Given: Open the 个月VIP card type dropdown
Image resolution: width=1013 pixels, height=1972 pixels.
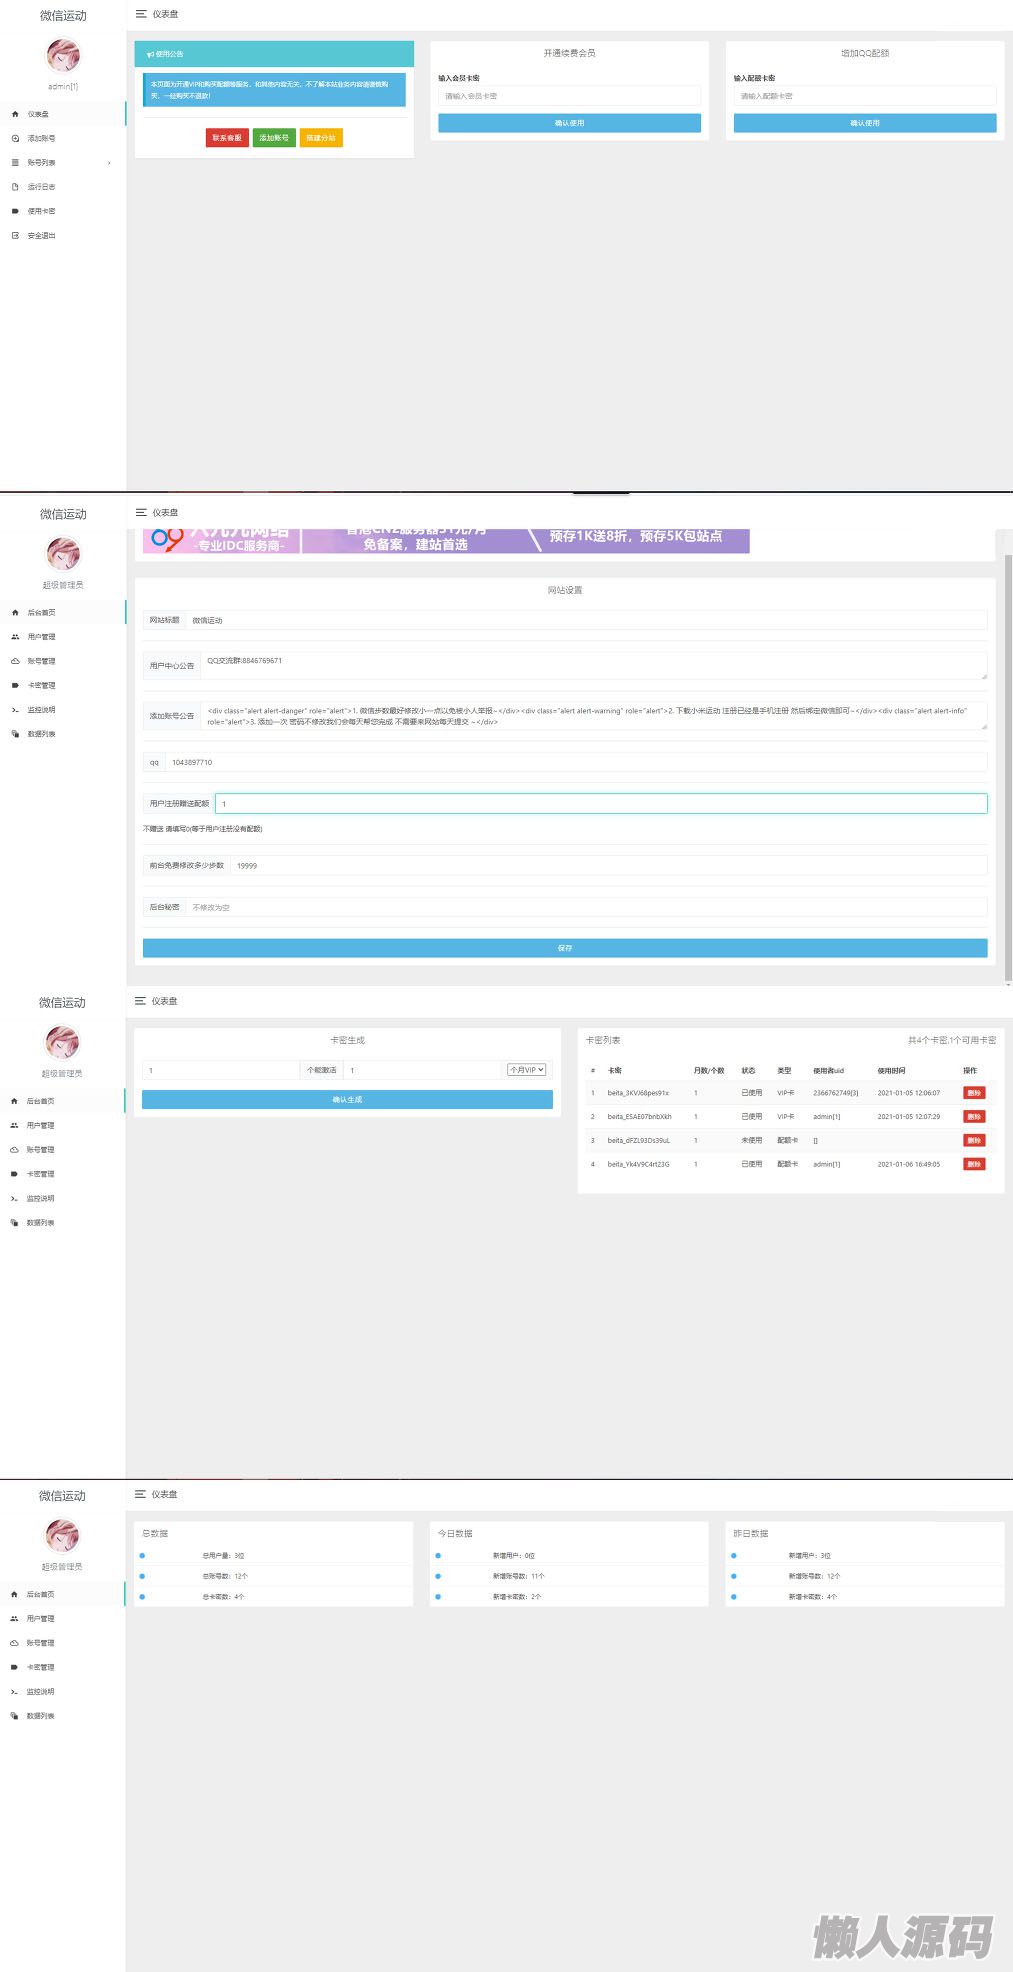Looking at the screenshot, I should (527, 1070).
